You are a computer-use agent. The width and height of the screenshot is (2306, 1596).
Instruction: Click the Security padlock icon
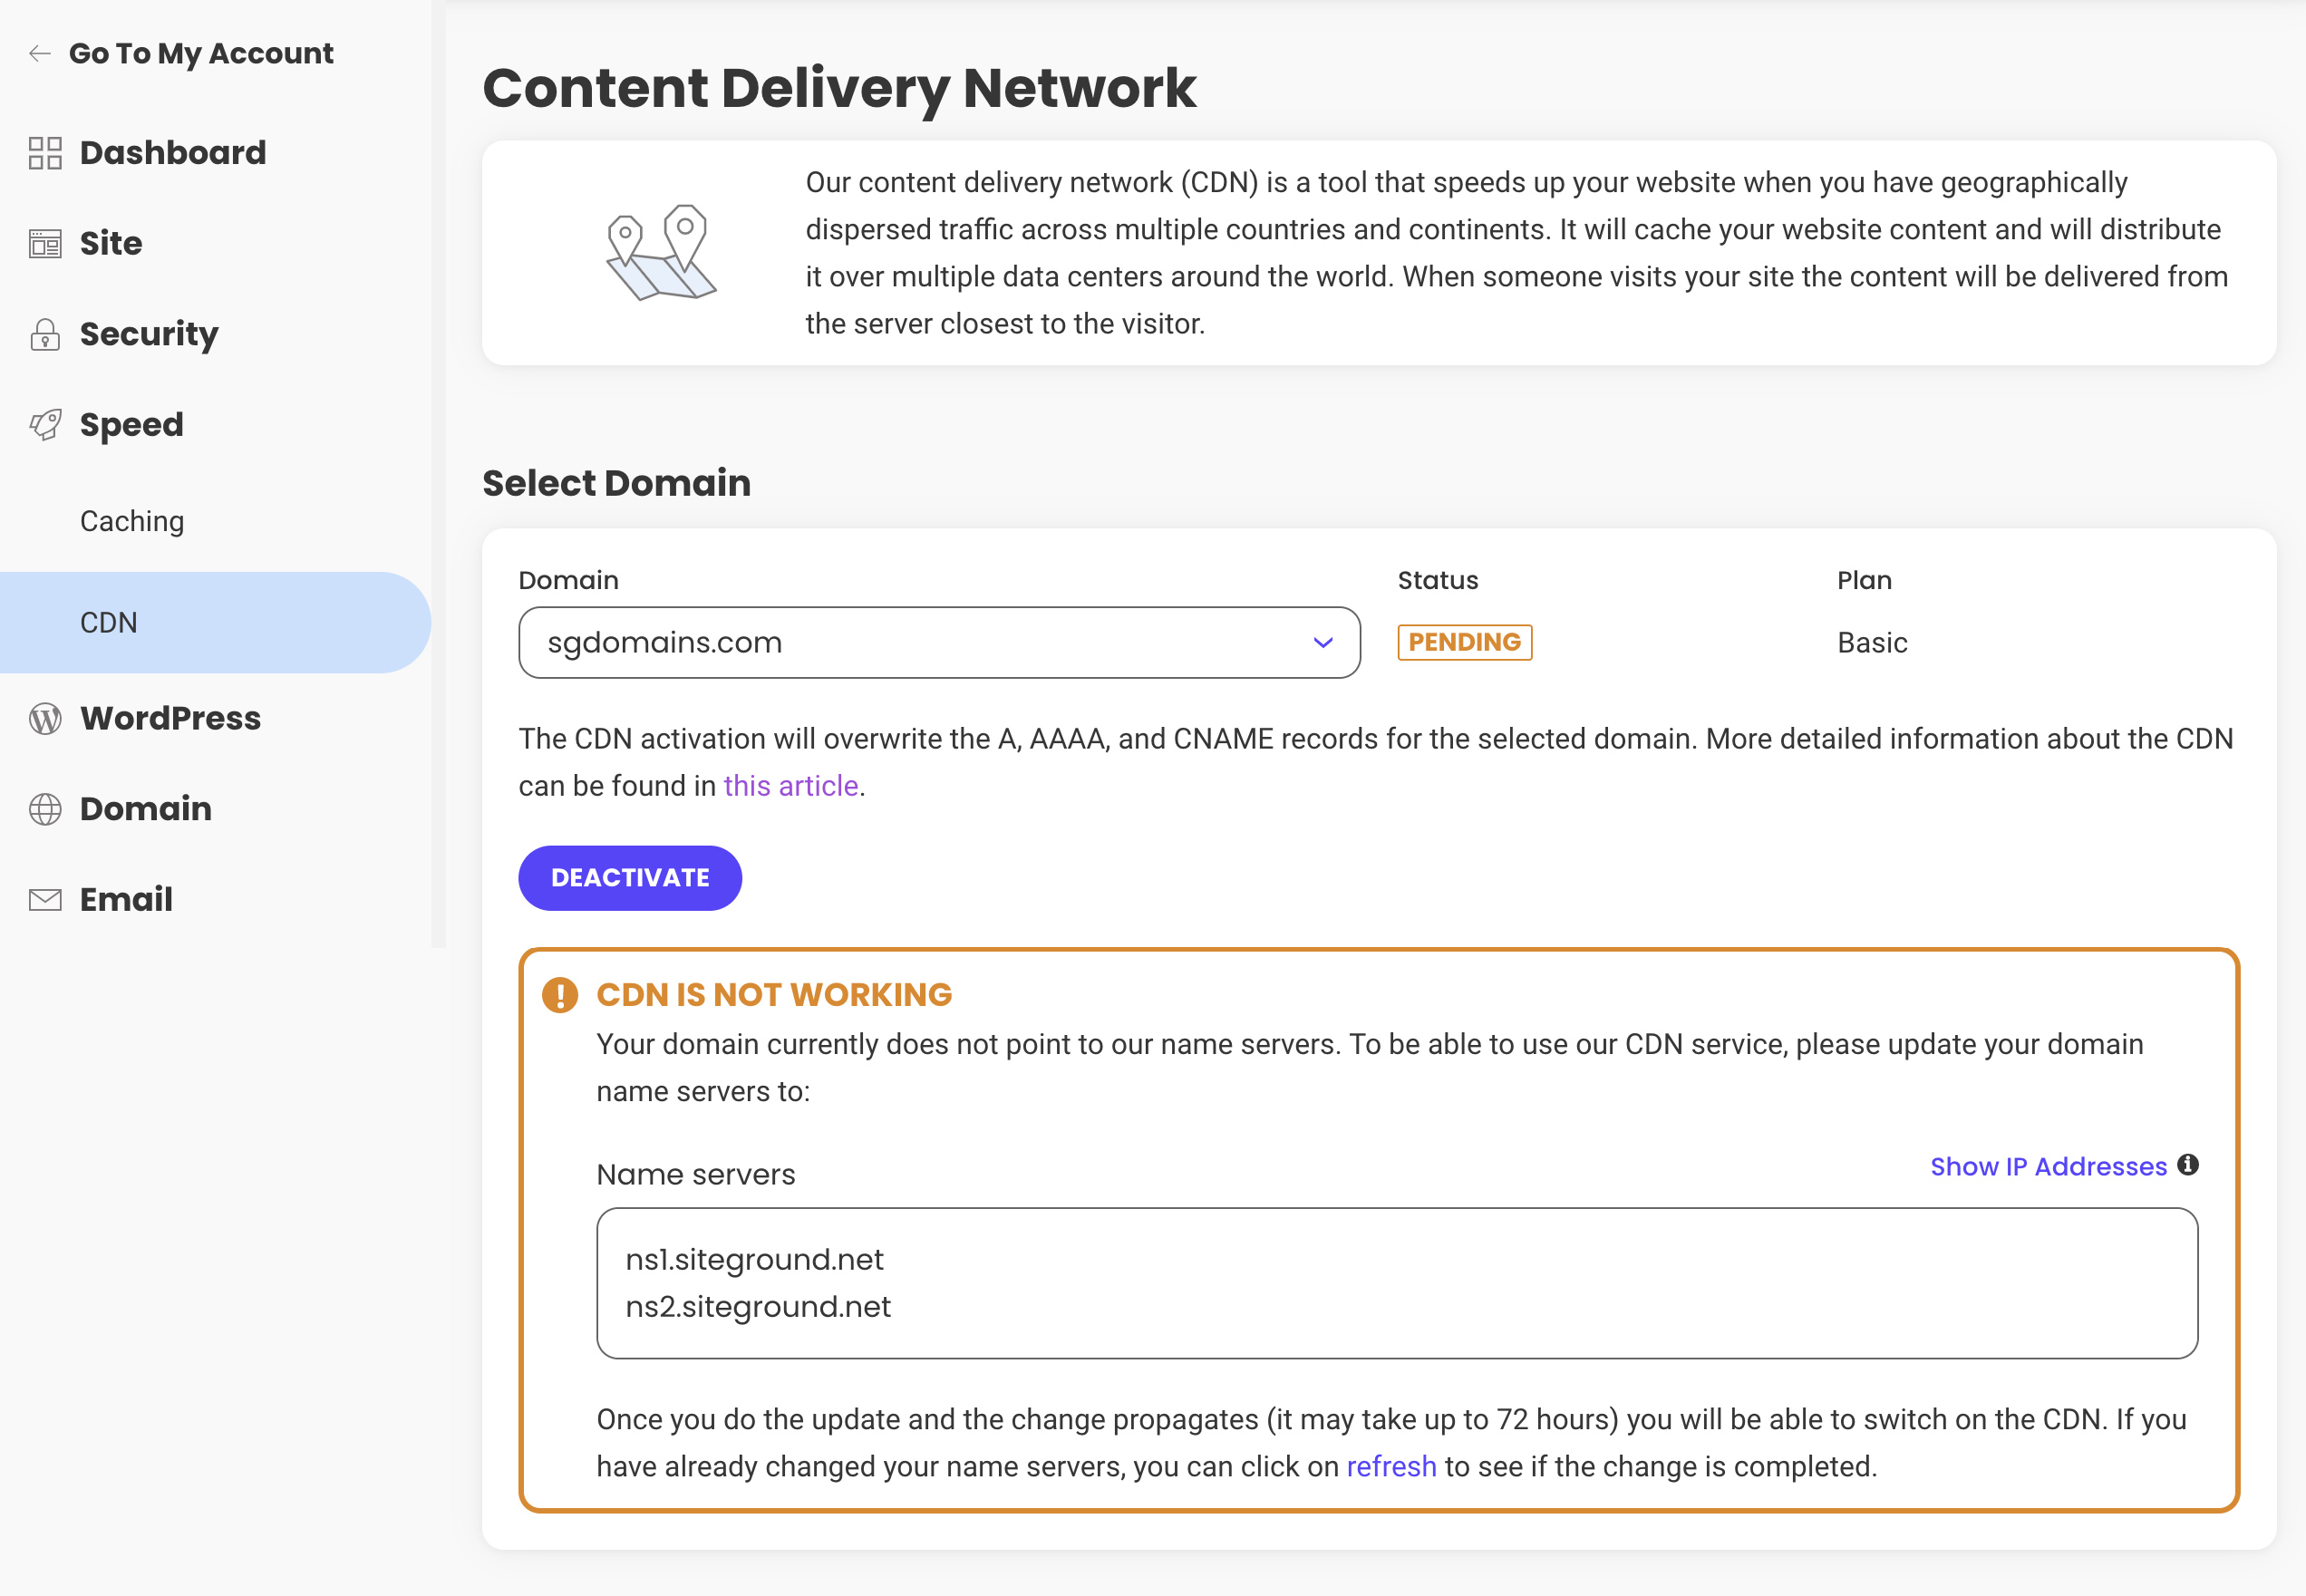[x=45, y=334]
